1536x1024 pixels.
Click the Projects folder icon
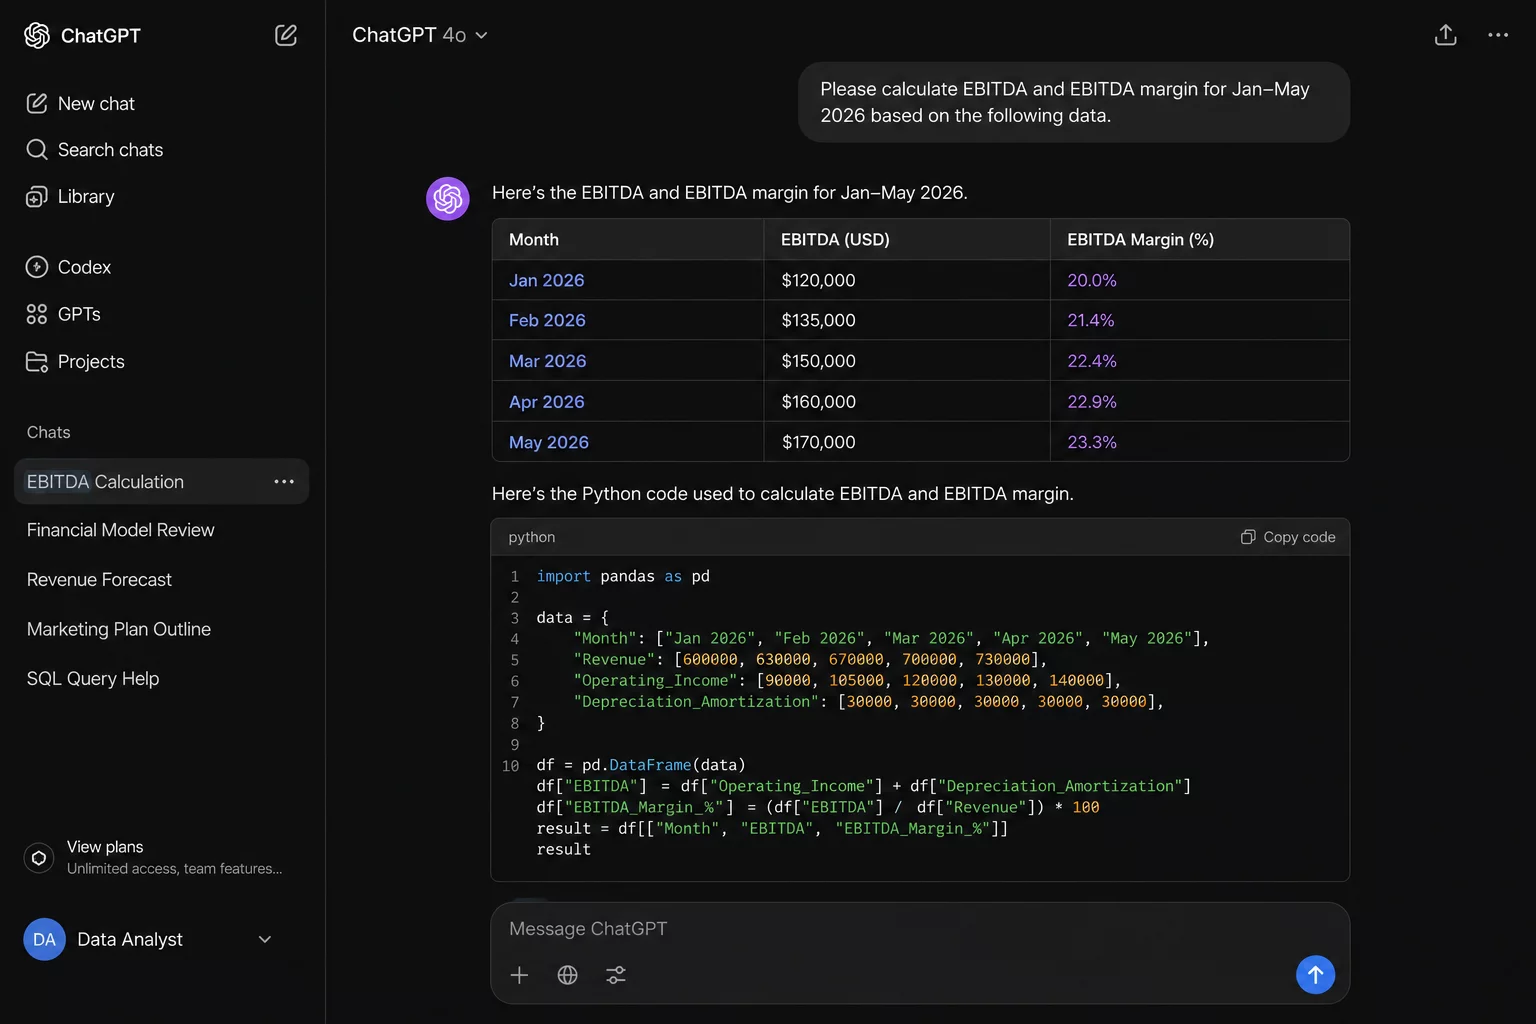pos(37,361)
